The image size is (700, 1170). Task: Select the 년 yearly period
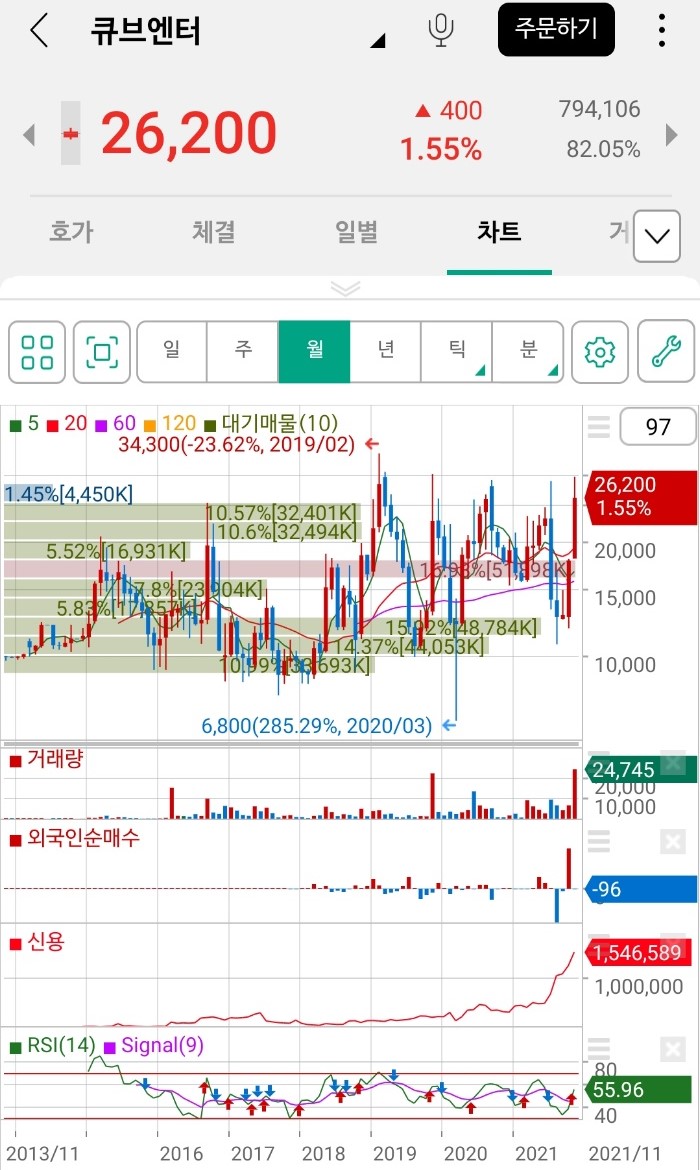pos(386,351)
